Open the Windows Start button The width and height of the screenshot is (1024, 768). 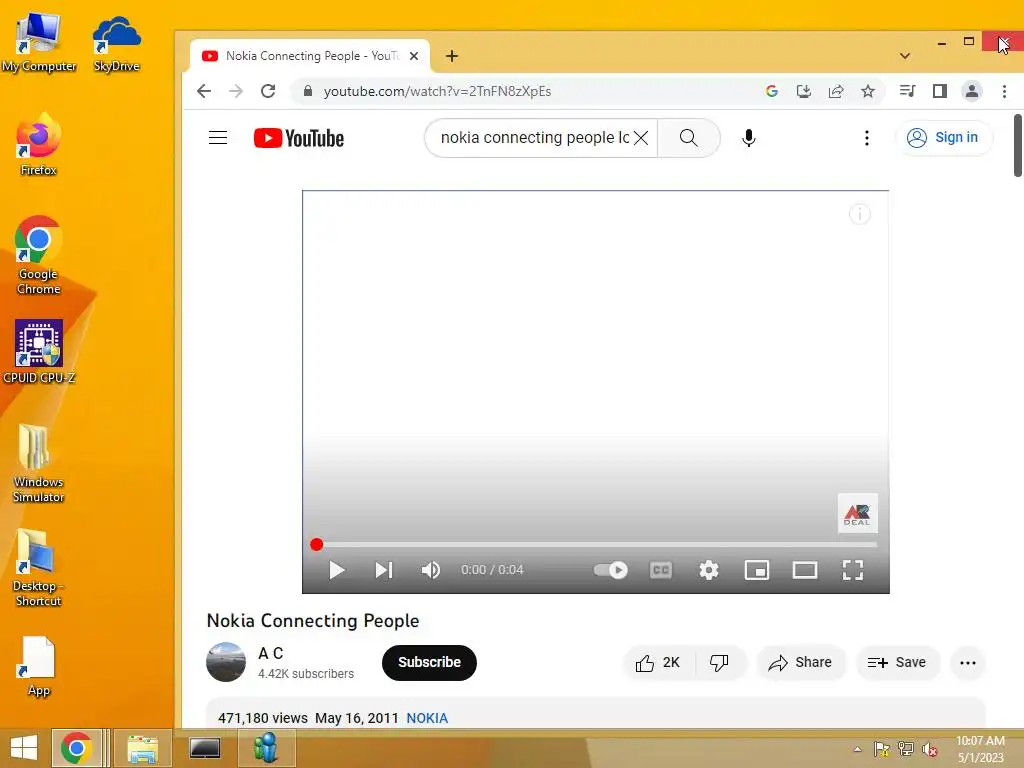[24, 748]
